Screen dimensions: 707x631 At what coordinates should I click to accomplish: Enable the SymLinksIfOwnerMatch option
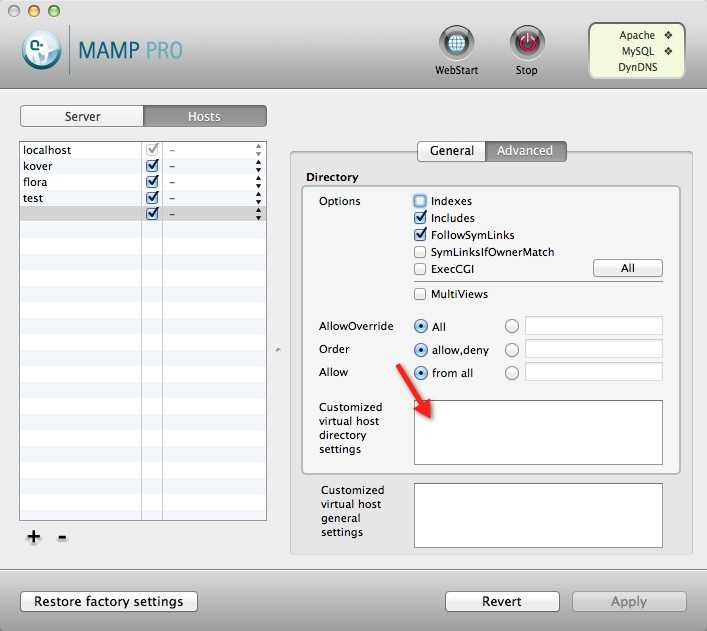point(420,252)
